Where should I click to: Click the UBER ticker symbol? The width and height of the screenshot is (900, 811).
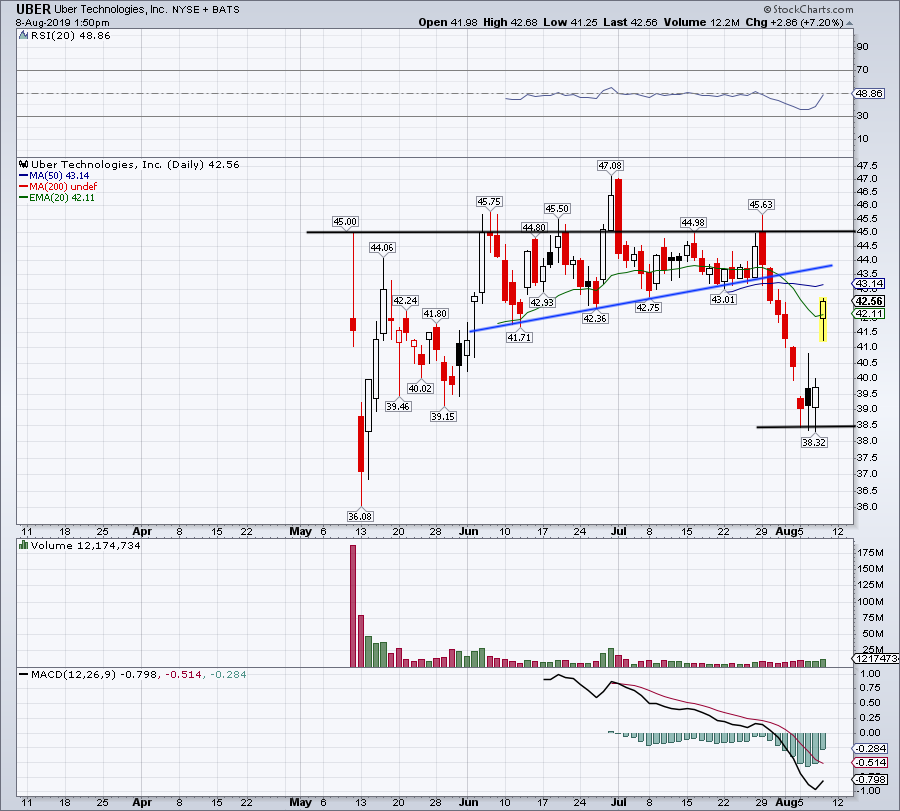[33, 9]
